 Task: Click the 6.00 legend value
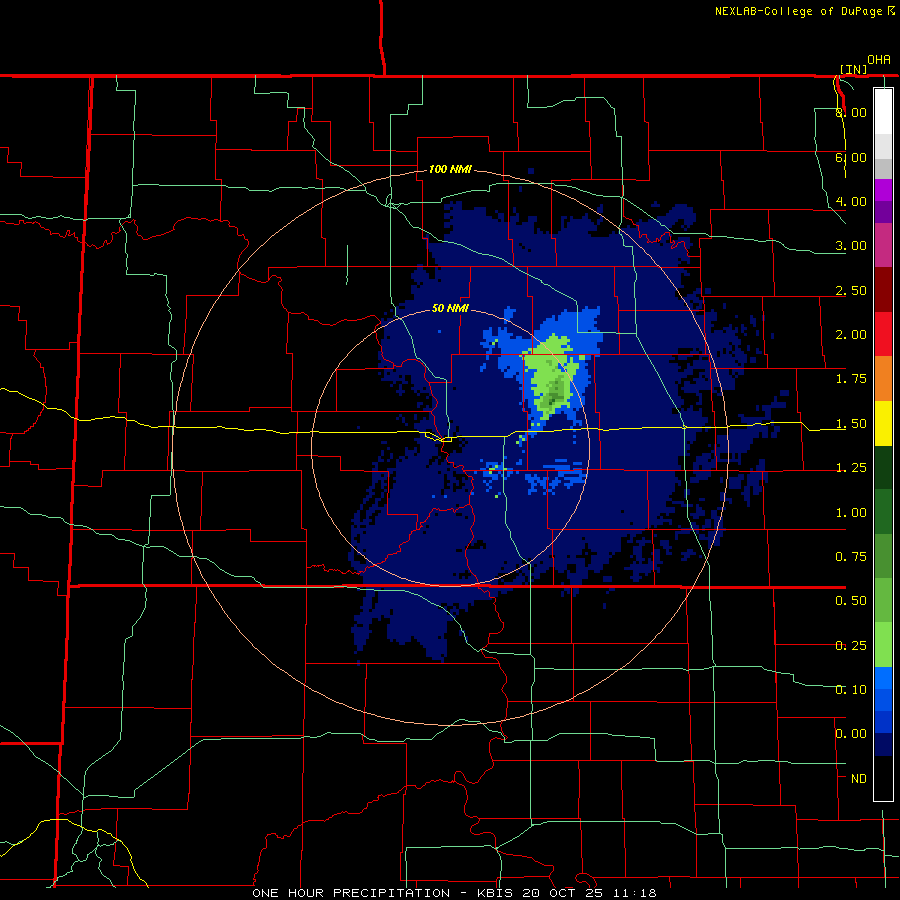[x=851, y=157]
